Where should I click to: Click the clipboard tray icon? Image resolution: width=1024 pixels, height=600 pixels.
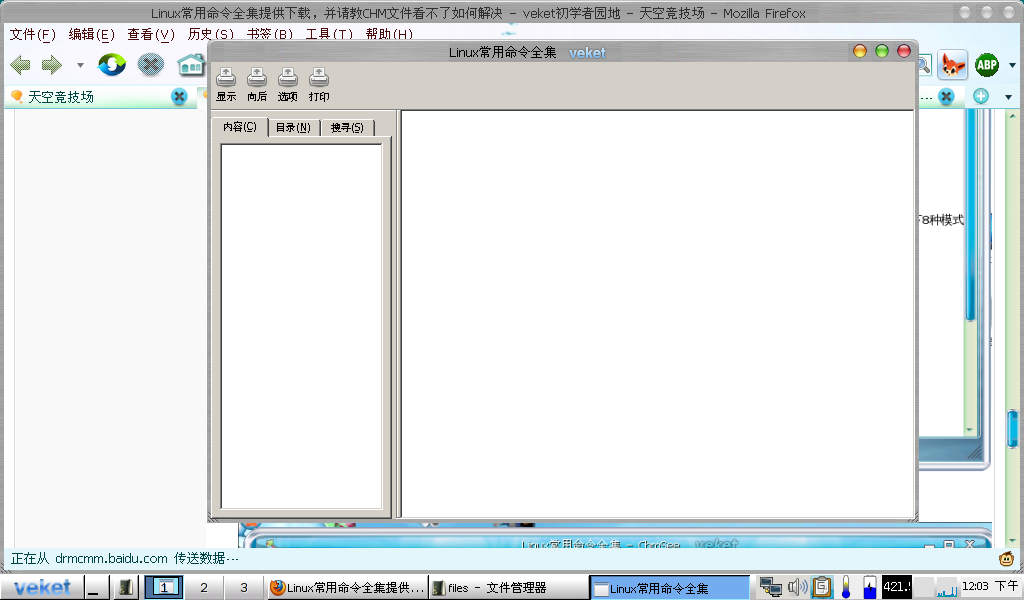822,587
